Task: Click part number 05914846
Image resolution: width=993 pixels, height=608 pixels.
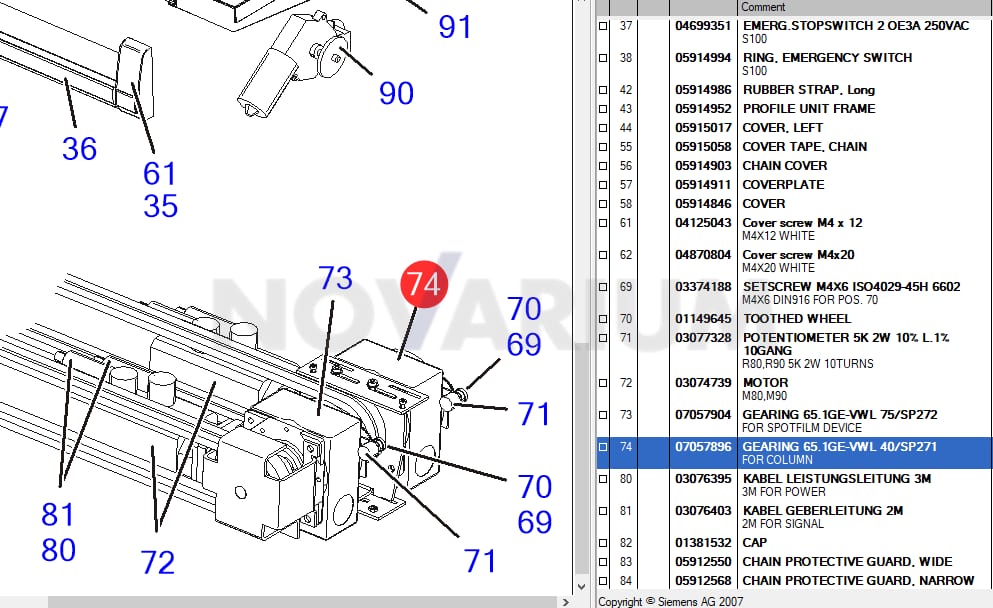Action: pyautogui.click(x=703, y=204)
